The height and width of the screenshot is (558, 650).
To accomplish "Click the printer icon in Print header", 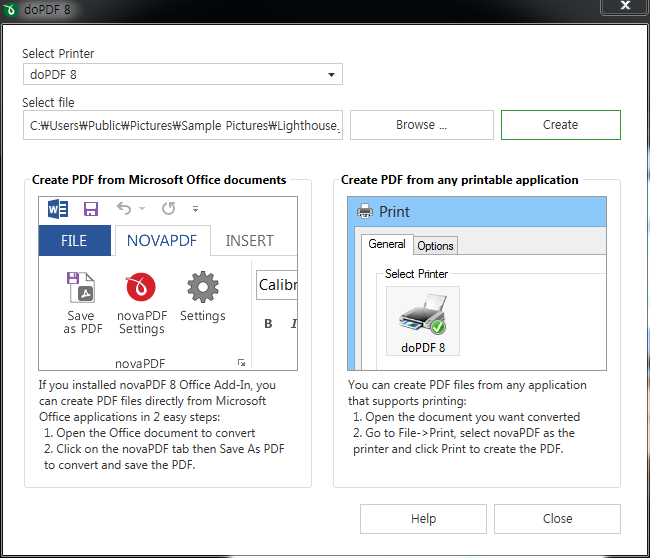I will coord(365,211).
